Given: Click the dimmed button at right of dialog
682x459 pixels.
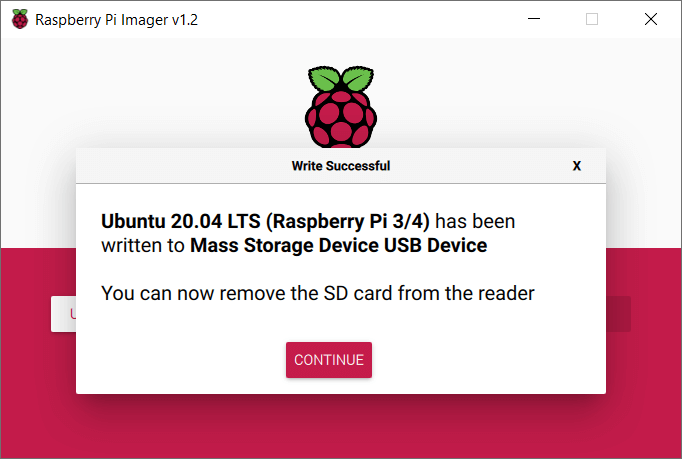Looking at the screenshot, I should [x=618, y=314].
